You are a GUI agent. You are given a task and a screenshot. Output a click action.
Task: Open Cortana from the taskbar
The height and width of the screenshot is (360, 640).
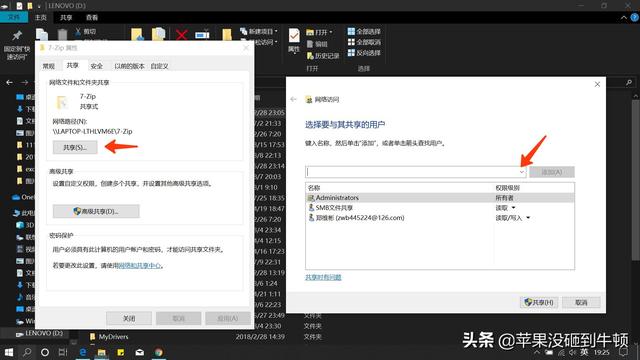(45, 352)
